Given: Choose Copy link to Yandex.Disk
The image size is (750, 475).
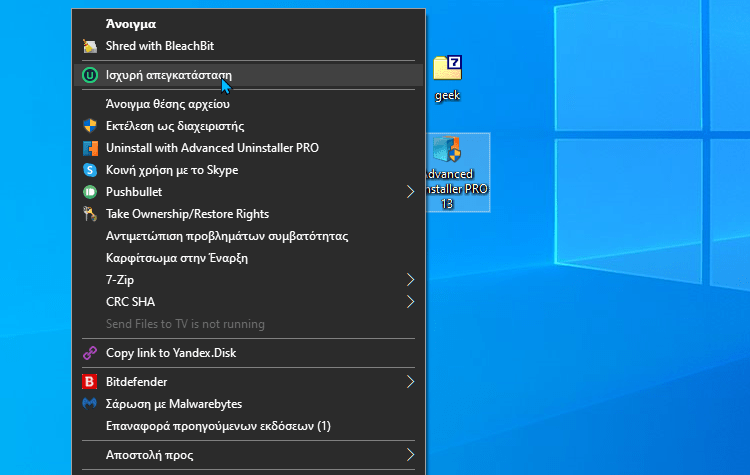Looking at the screenshot, I should point(248,353).
